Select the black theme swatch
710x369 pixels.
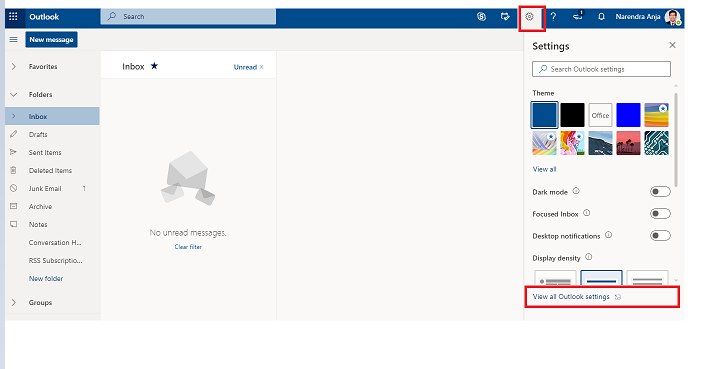(572, 115)
